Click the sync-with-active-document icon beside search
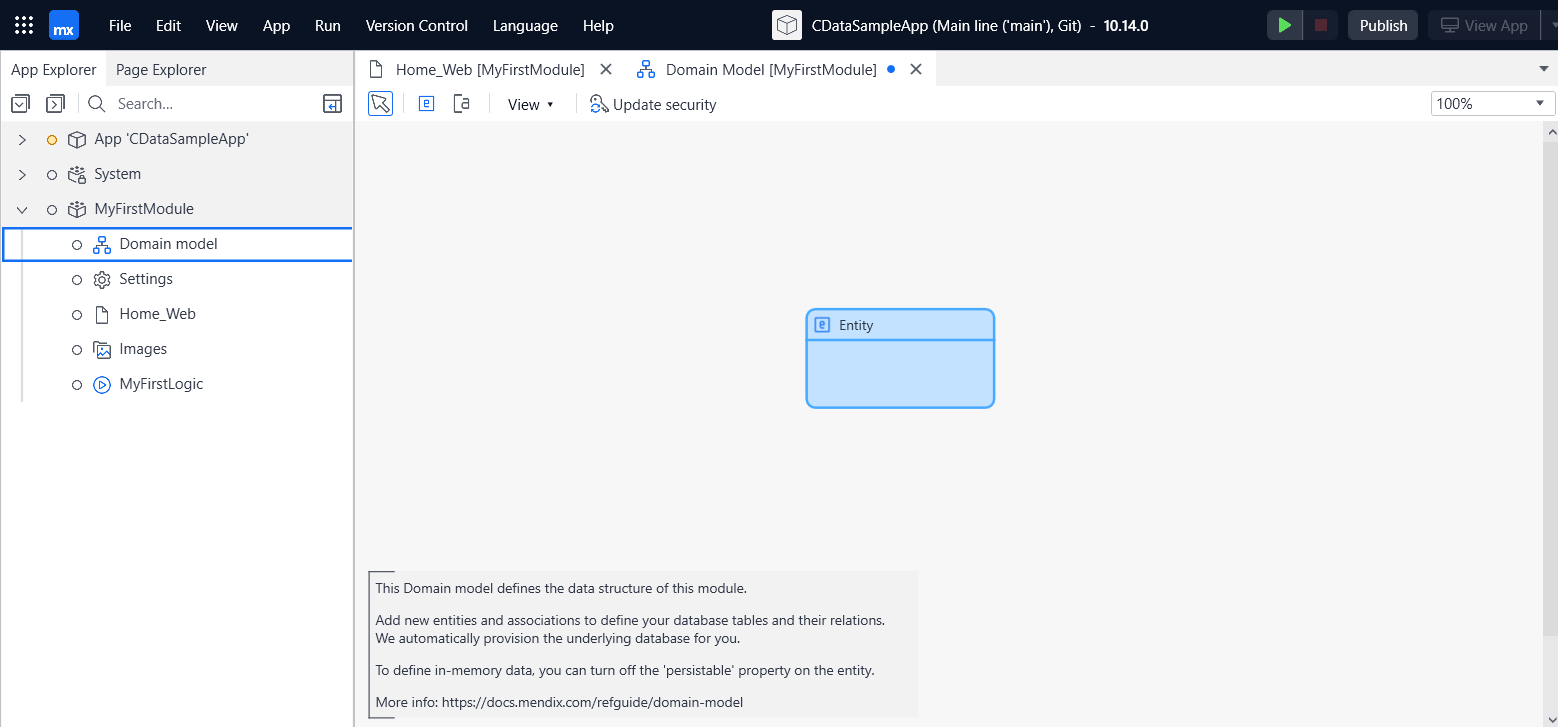This screenshot has height=727, width=1558. [332, 104]
